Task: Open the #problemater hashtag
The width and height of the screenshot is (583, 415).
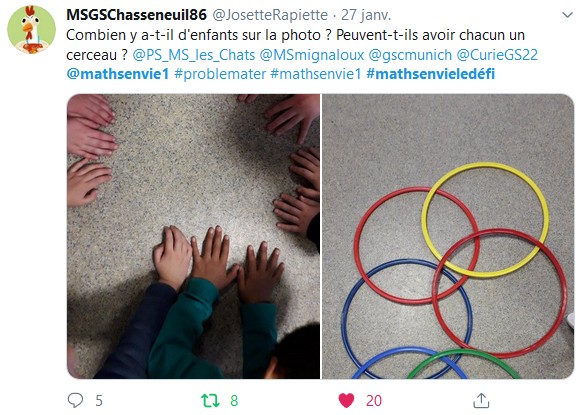Action: pyautogui.click(x=220, y=74)
